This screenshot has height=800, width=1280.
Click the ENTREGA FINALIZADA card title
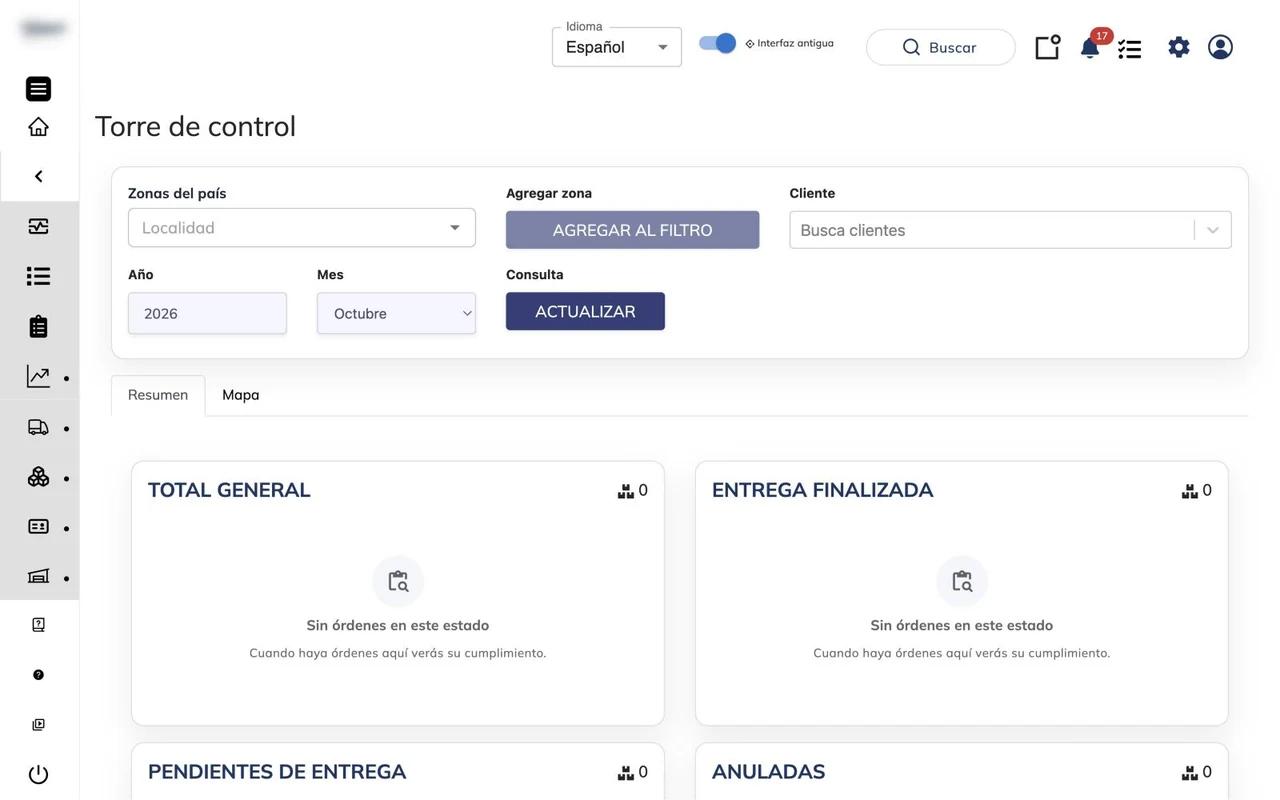pos(823,490)
